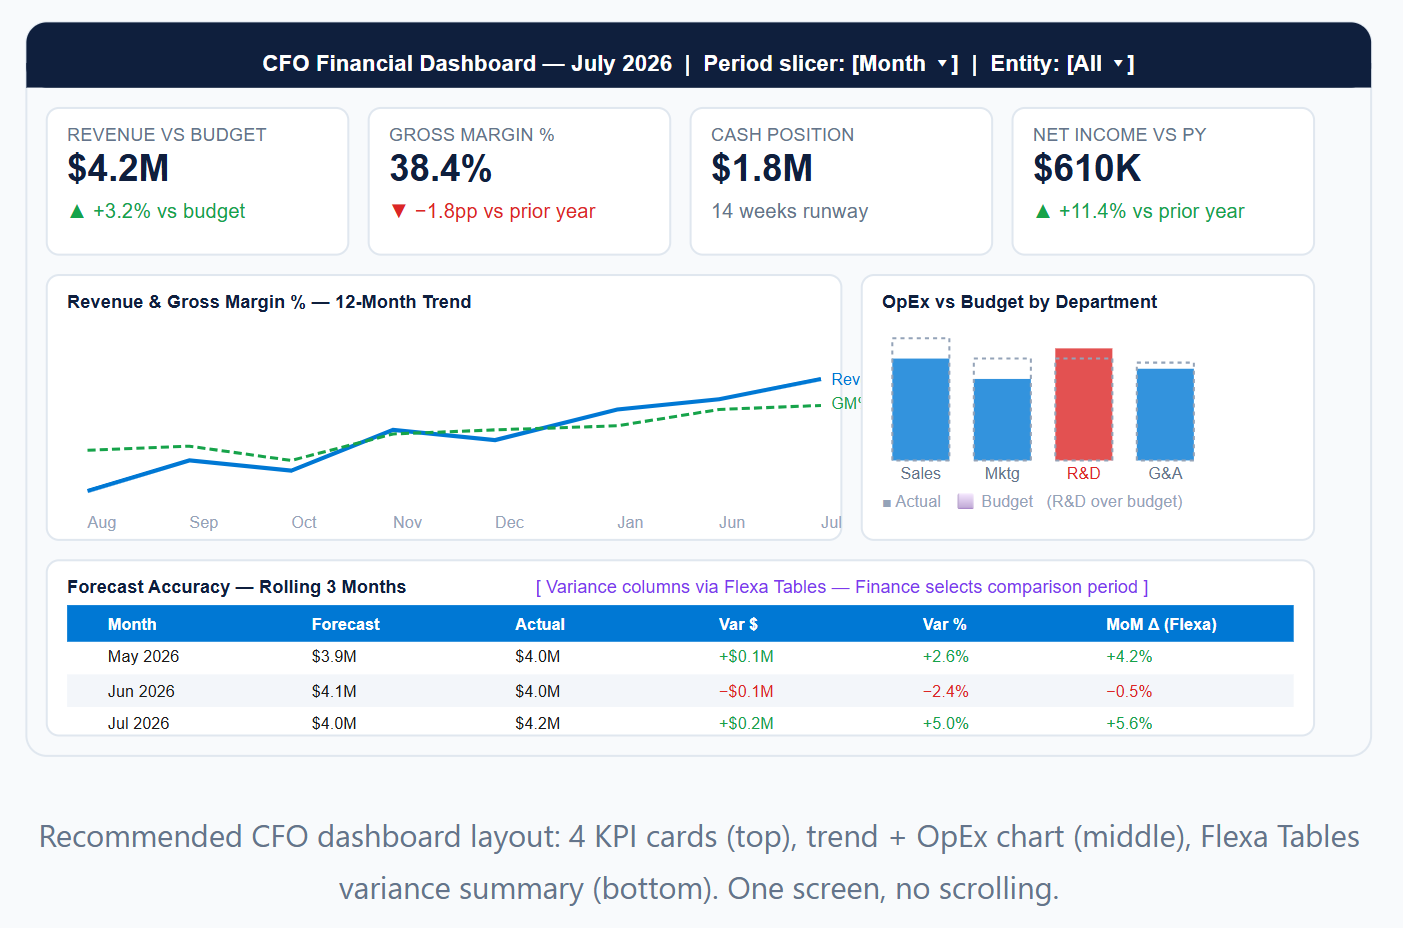This screenshot has width=1403, height=928.
Task: Click the blue Actual legend swatch
Action: tap(887, 503)
